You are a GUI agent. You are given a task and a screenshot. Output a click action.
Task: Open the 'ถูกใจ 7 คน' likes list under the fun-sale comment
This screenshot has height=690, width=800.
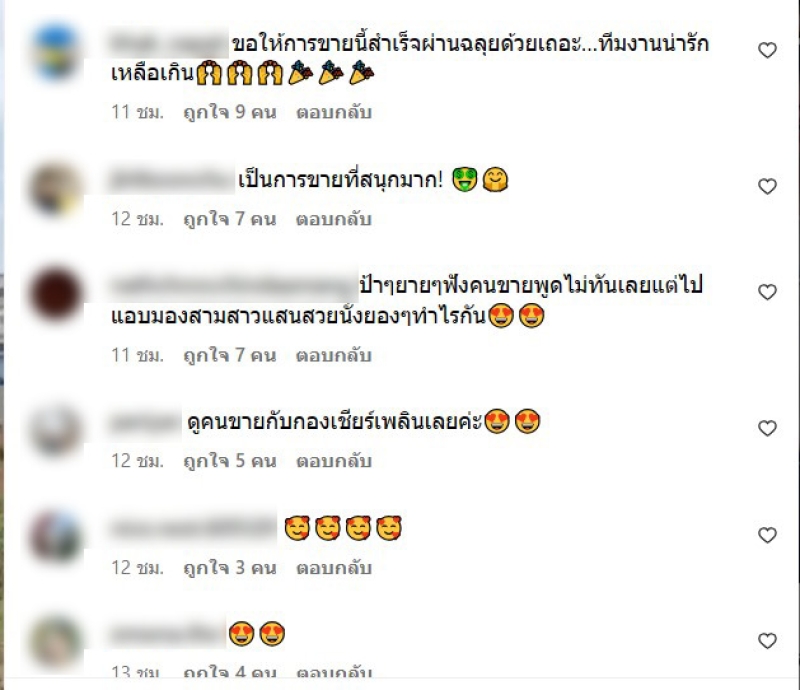pos(230,219)
